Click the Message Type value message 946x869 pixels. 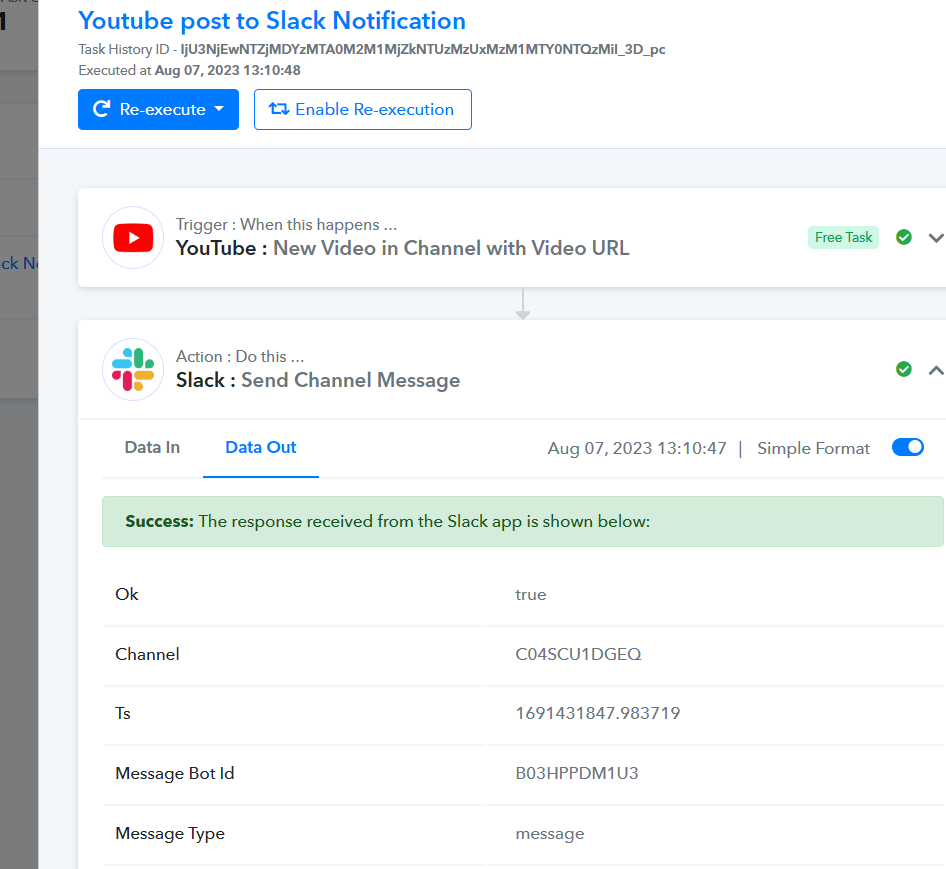pyautogui.click(x=550, y=834)
